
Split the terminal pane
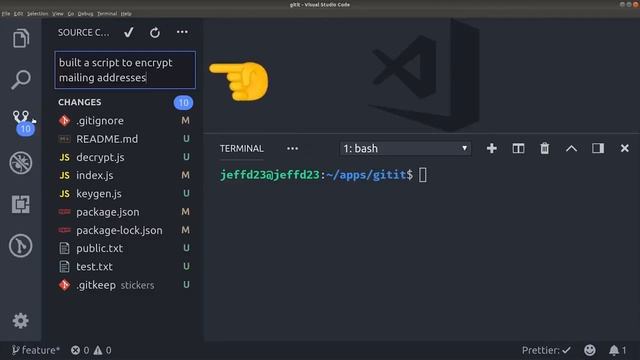518,148
